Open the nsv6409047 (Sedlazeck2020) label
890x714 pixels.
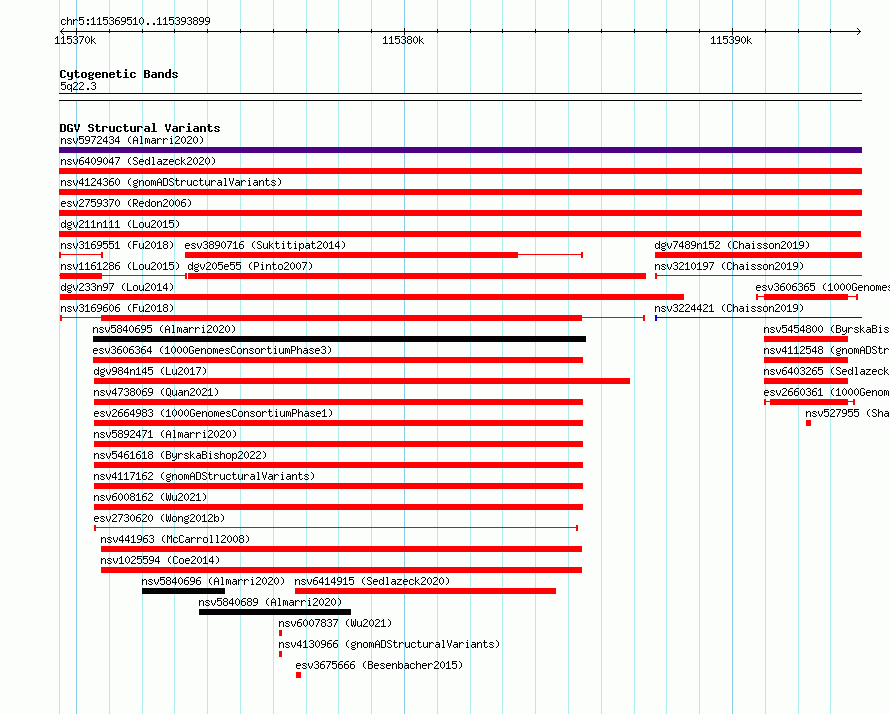[x=138, y=161]
